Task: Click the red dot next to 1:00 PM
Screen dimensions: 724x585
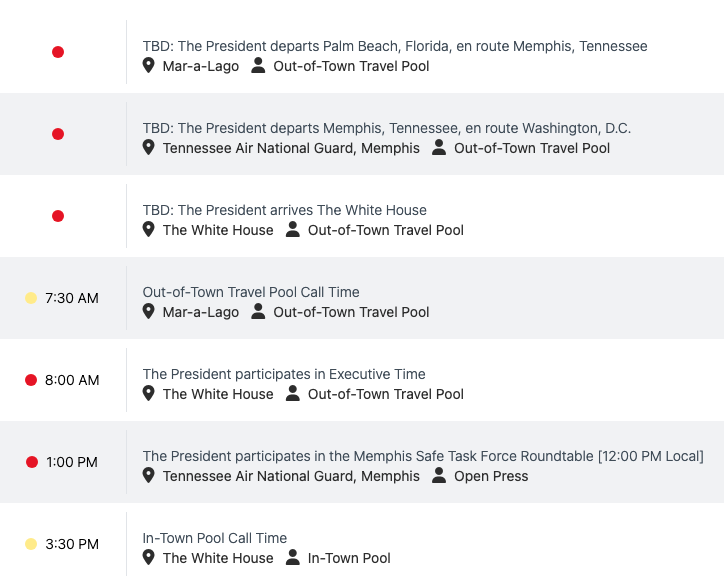Action: pyautogui.click(x=32, y=462)
